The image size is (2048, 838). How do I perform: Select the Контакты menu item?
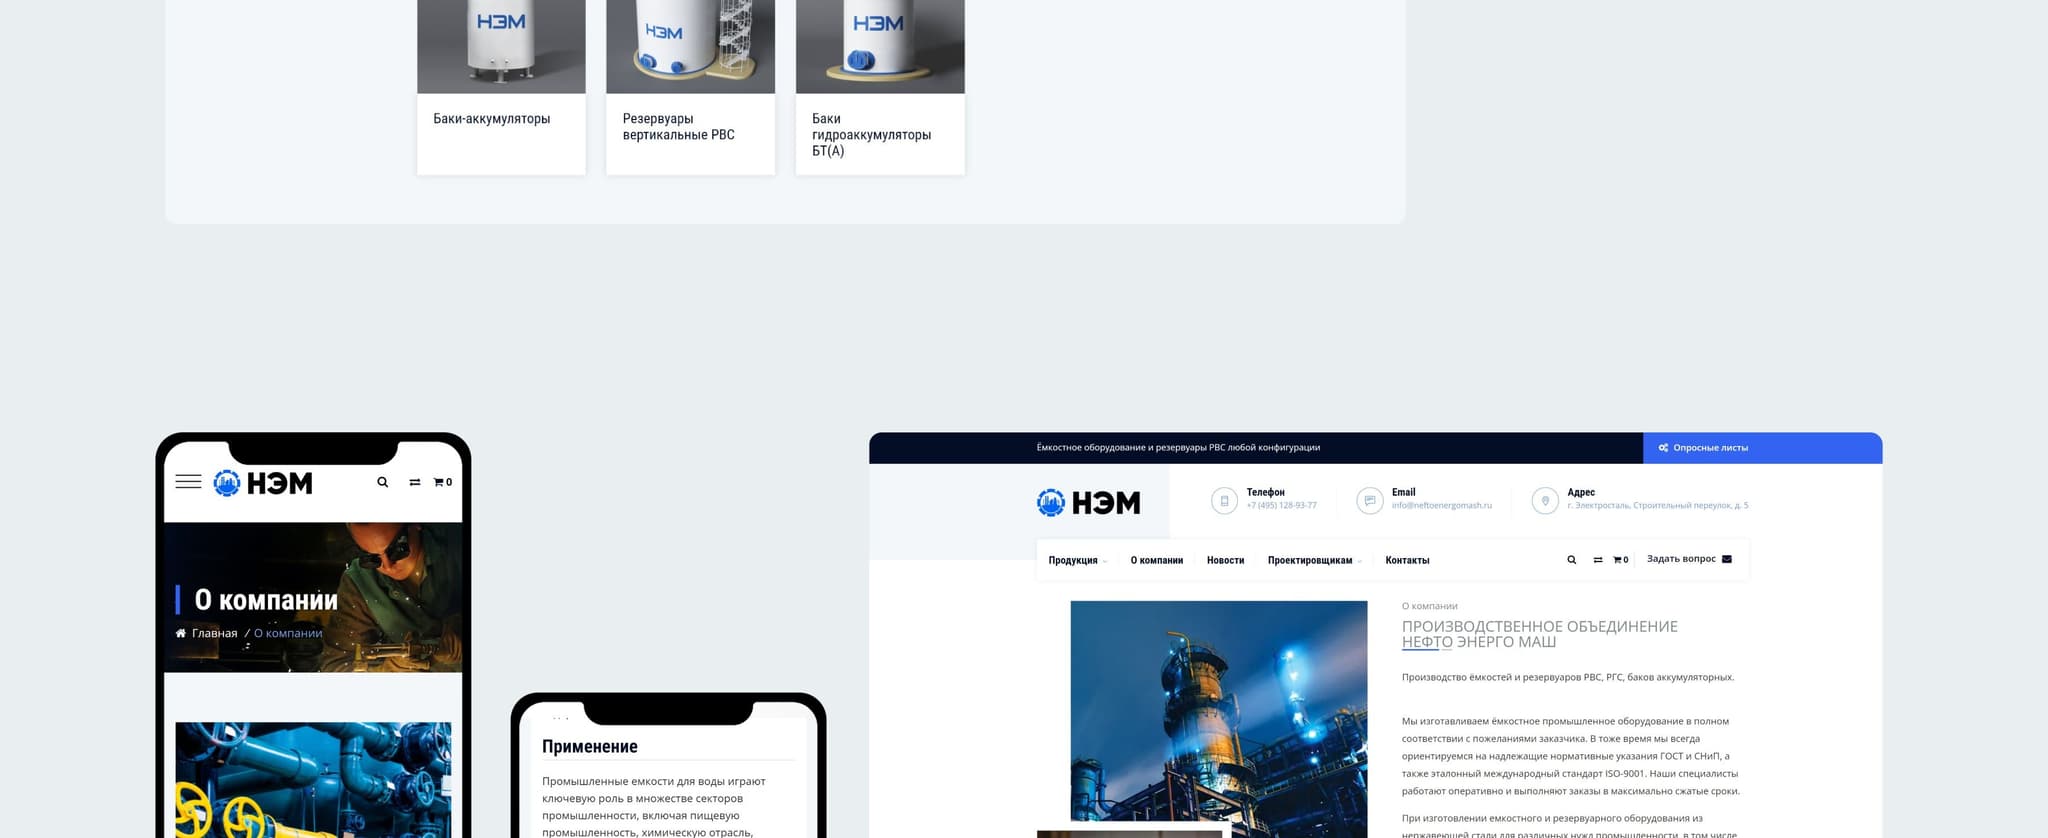point(1407,560)
